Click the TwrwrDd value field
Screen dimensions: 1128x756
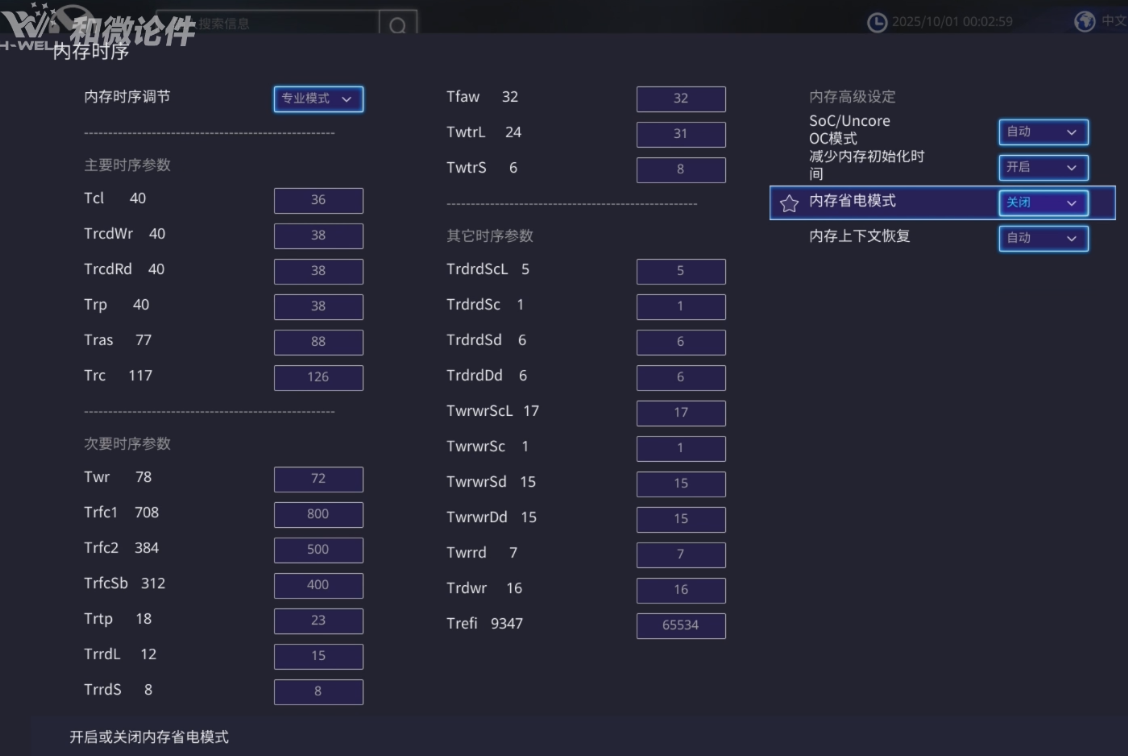click(681, 519)
